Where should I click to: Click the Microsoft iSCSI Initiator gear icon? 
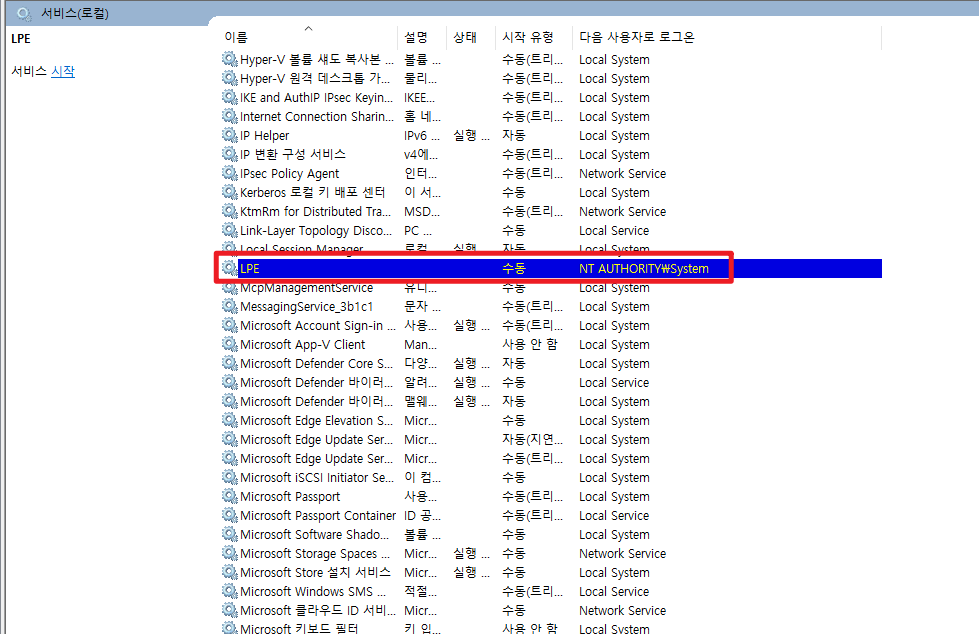coord(230,477)
